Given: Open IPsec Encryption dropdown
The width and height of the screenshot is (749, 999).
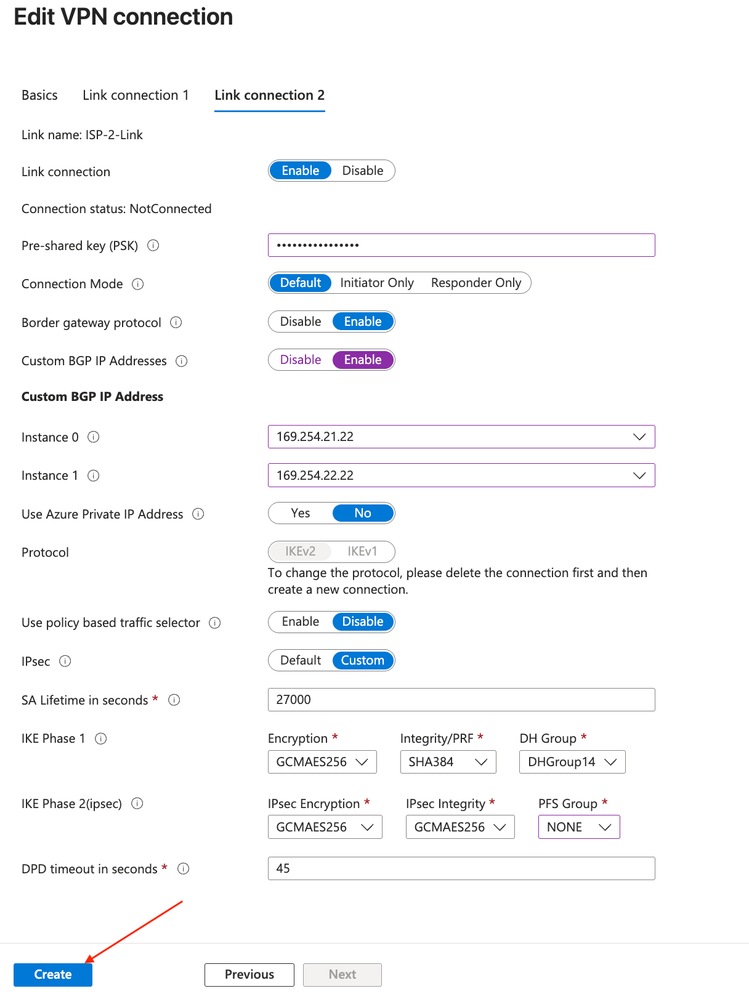Looking at the screenshot, I should pos(325,827).
